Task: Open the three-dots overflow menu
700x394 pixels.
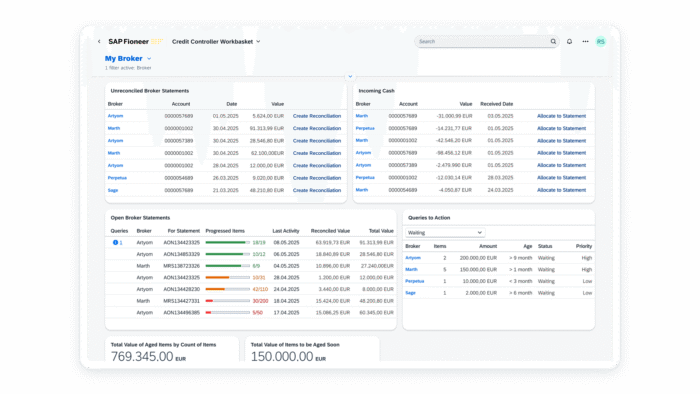Action: coord(585,41)
